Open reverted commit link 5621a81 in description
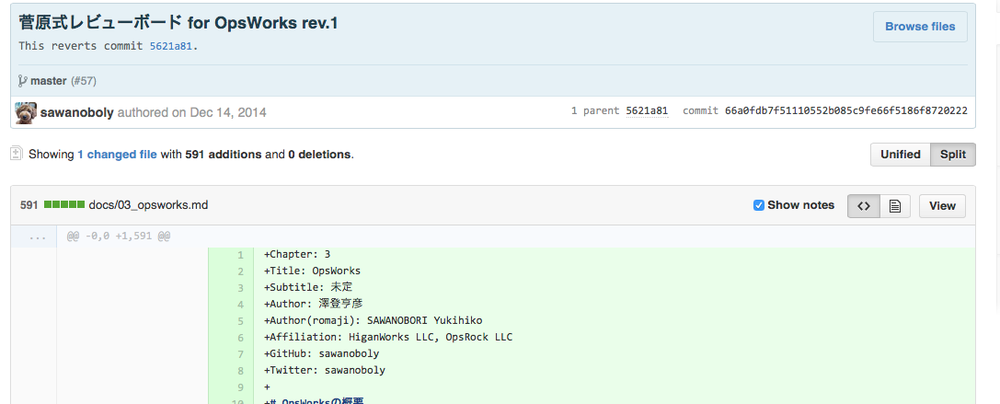Screen dimensions: 1000x404 click(x=171, y=46)
